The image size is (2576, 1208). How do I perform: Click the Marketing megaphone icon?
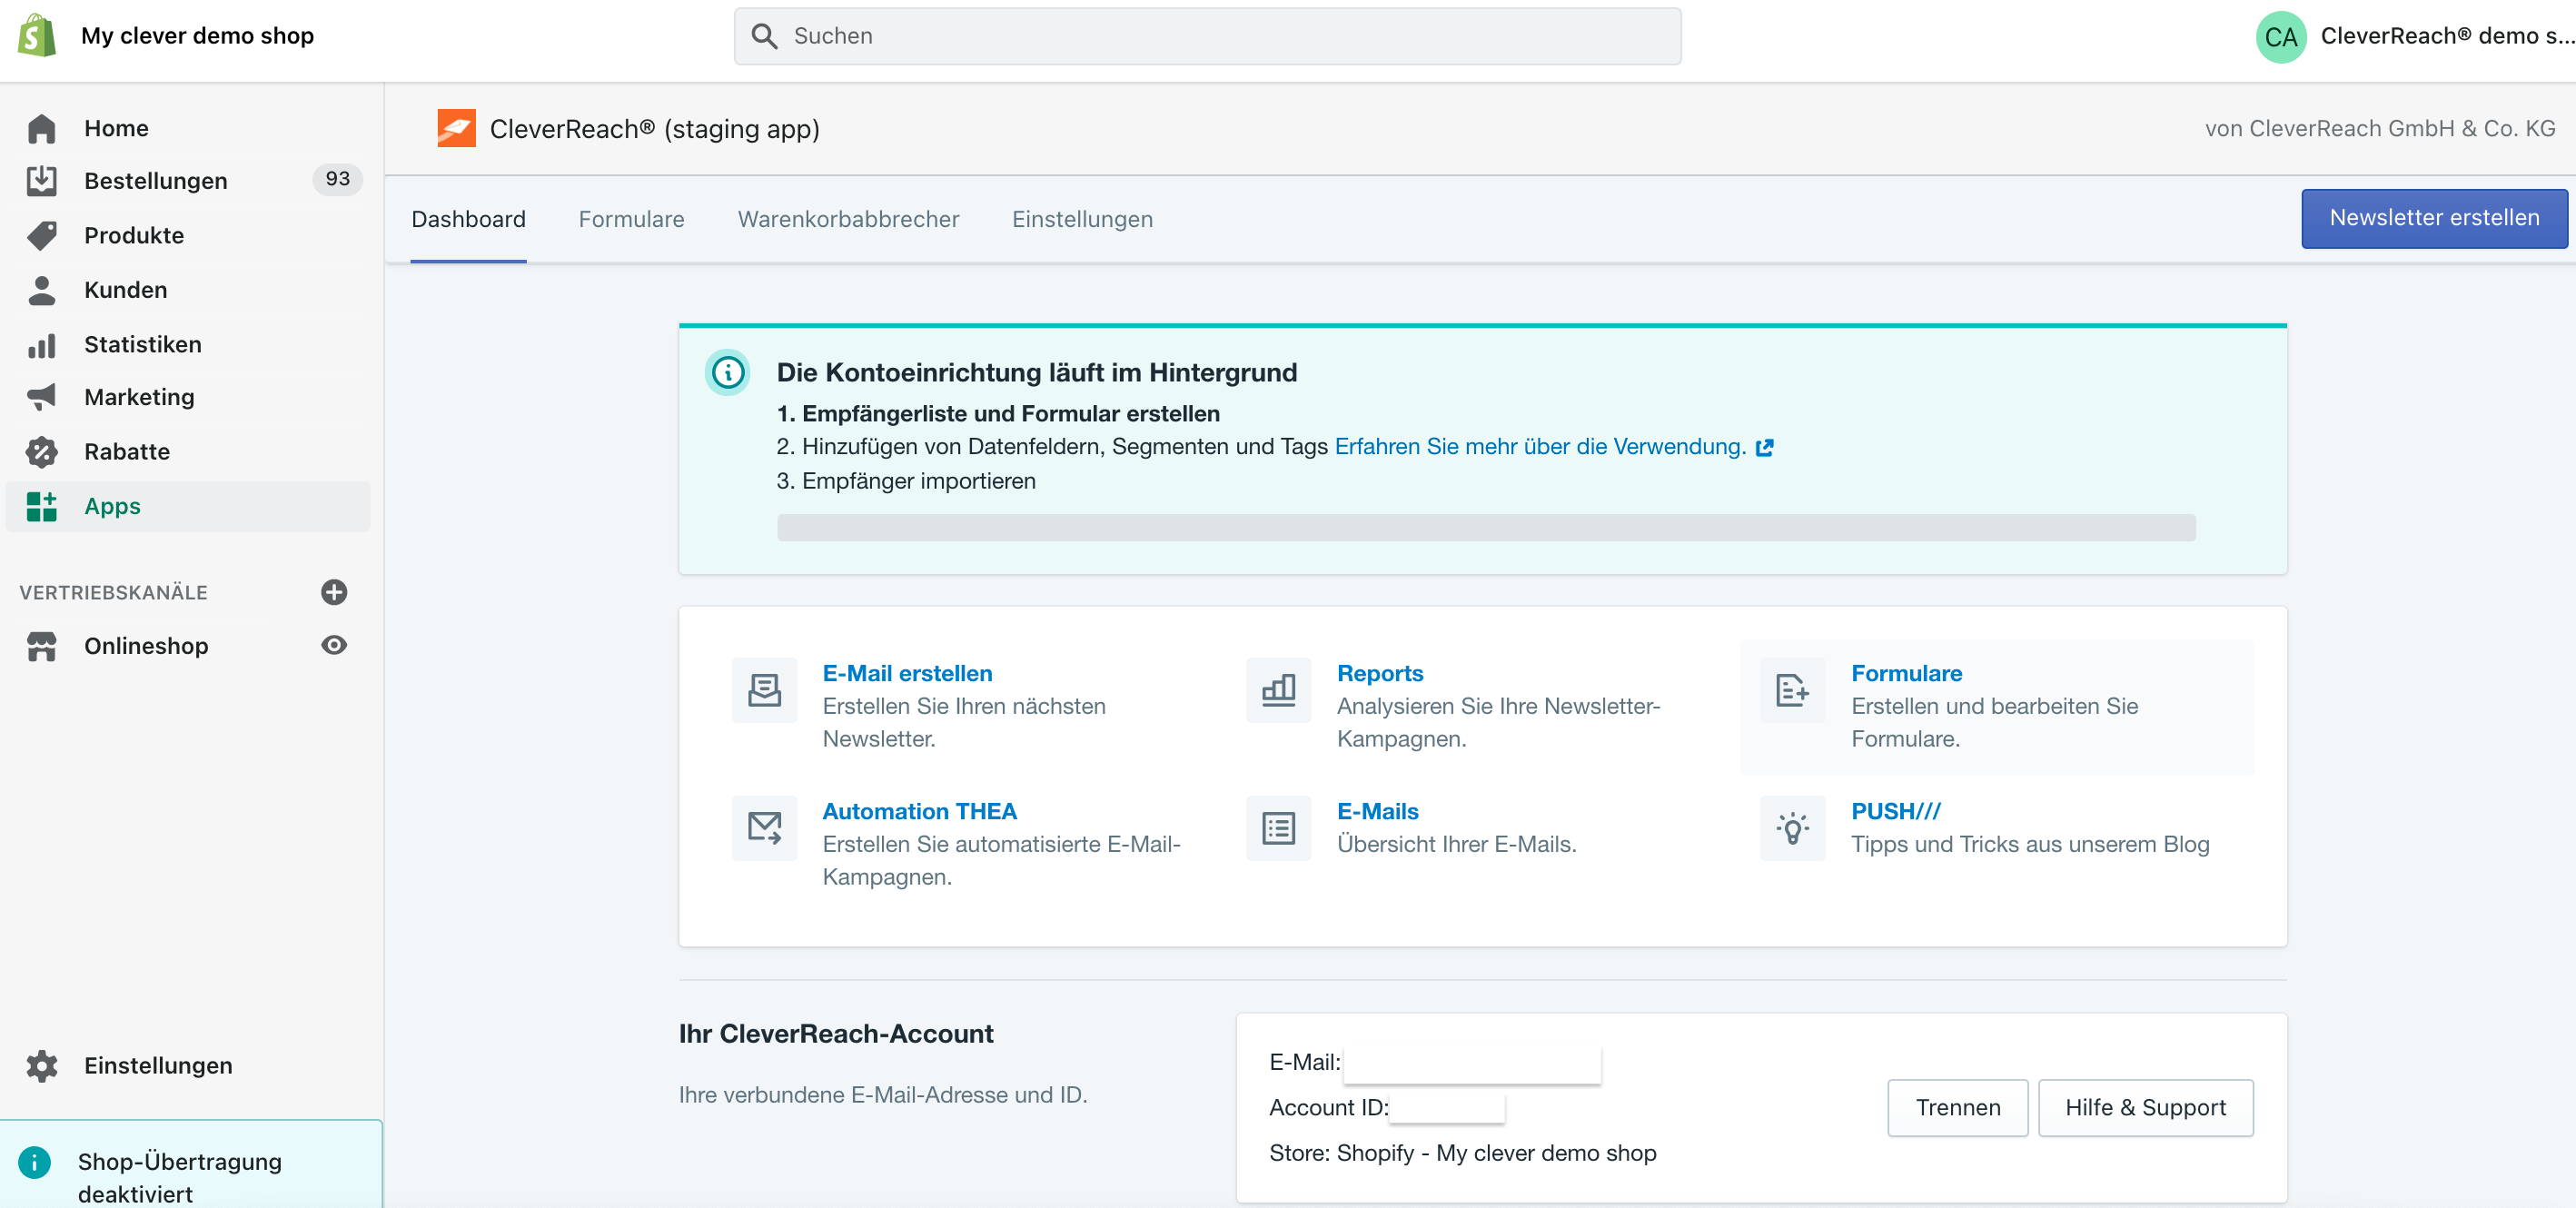(42, 397)
